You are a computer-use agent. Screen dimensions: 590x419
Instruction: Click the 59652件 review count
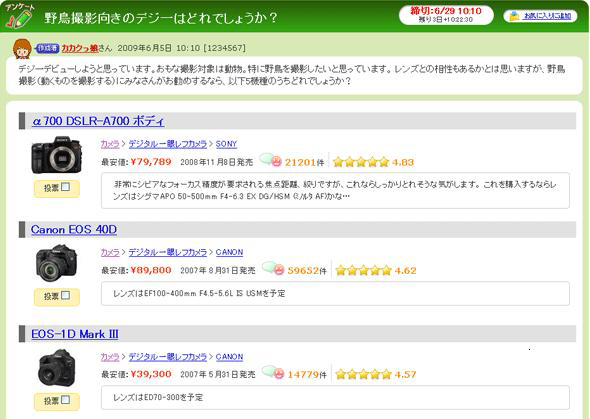(307, 271)
